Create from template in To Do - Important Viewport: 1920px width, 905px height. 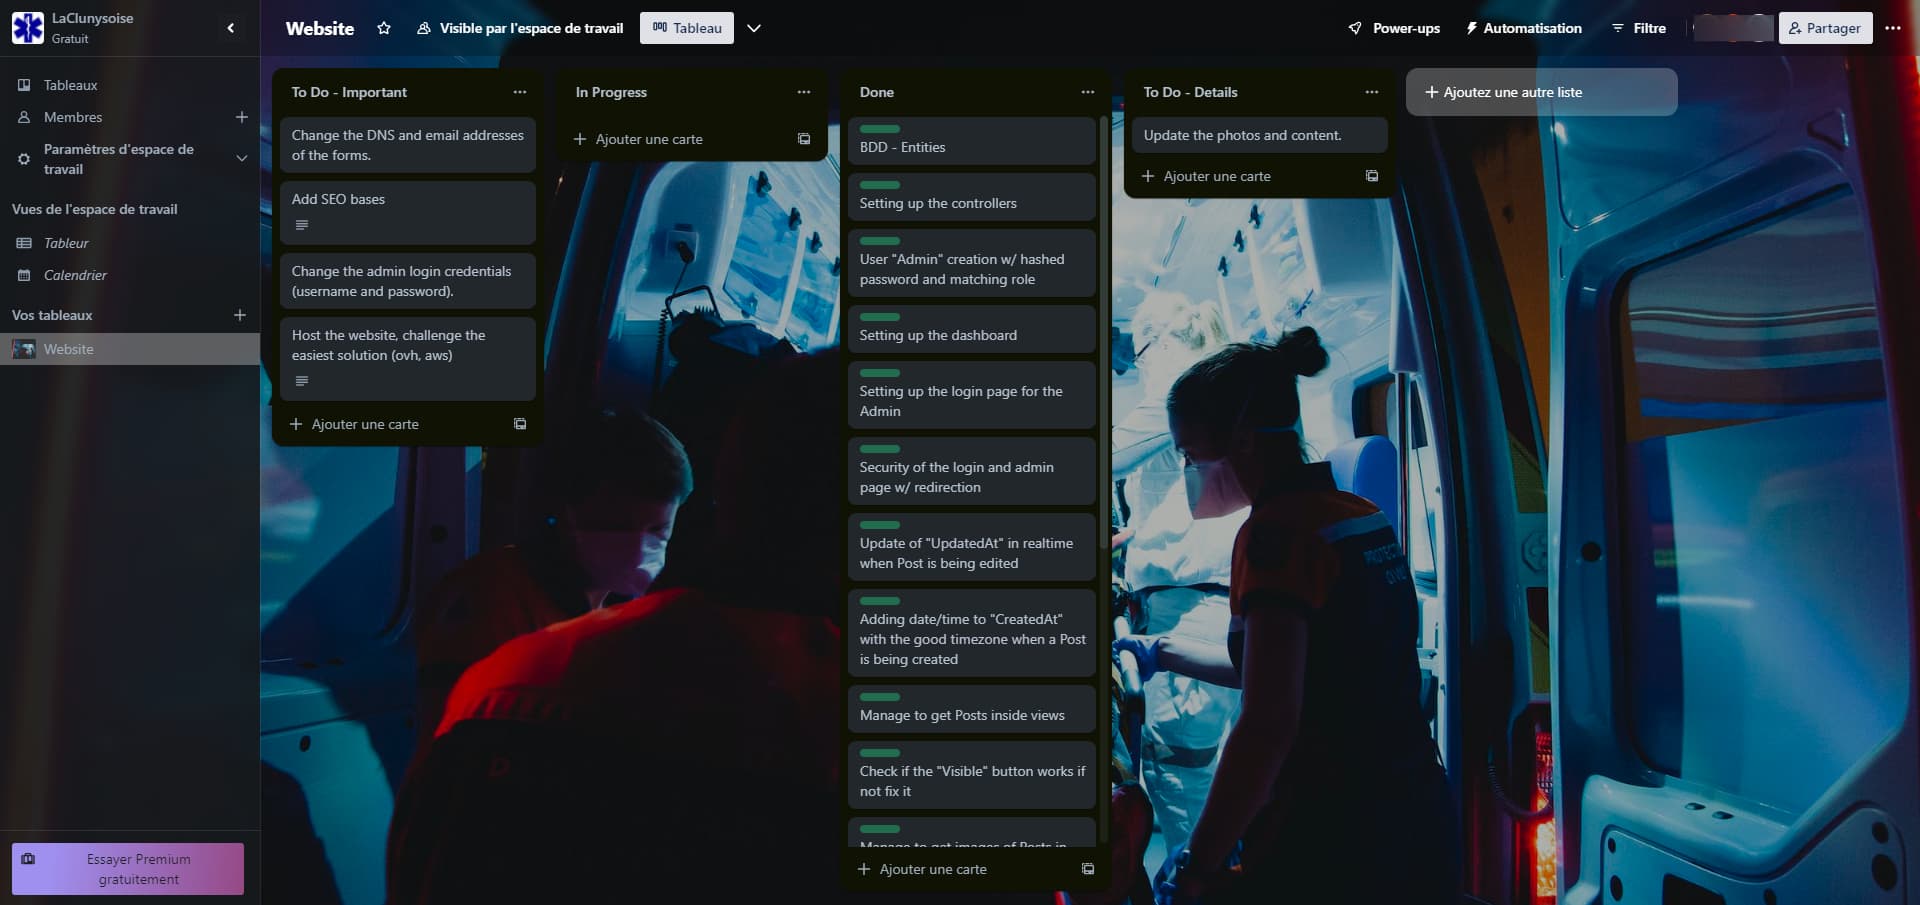click(x=520, y=424)
